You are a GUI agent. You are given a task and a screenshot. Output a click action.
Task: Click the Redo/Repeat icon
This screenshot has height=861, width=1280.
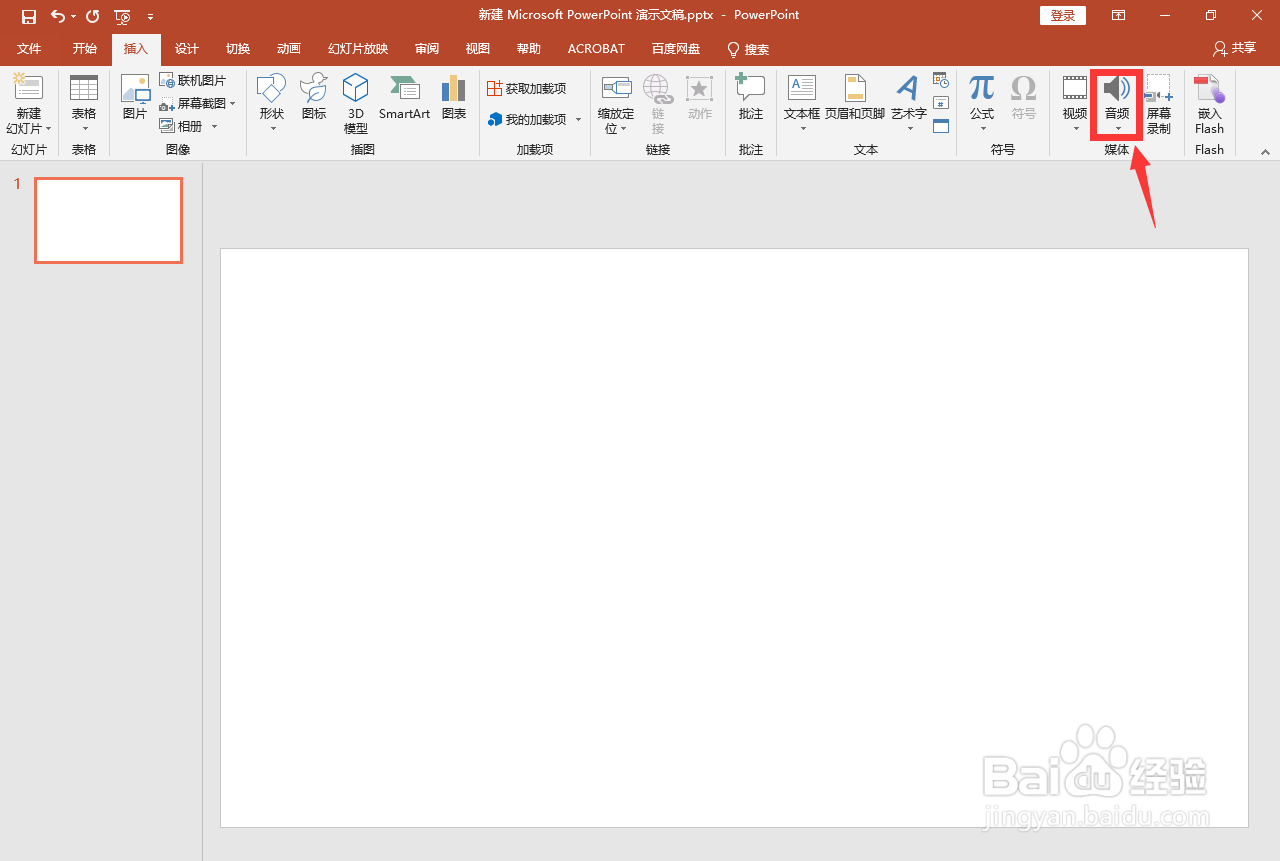click(x=93, y=16)
